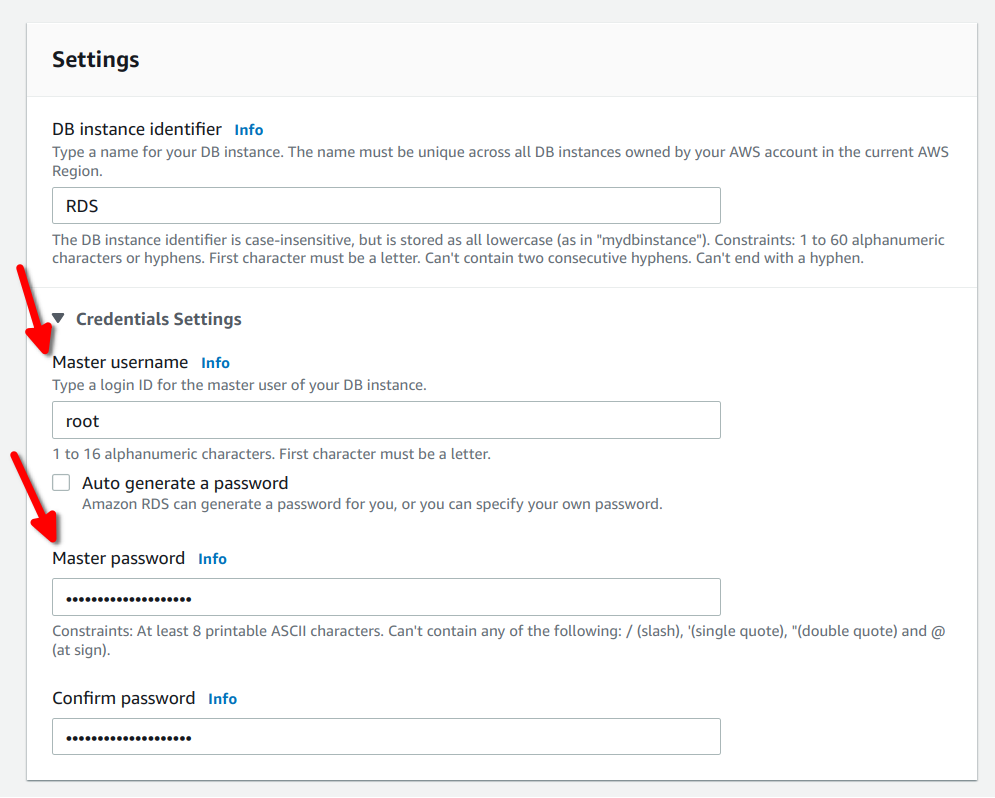Image resolution: width=995 pixels, height=798 pixels.
Task: View Info about Master password
Action: 212,558
